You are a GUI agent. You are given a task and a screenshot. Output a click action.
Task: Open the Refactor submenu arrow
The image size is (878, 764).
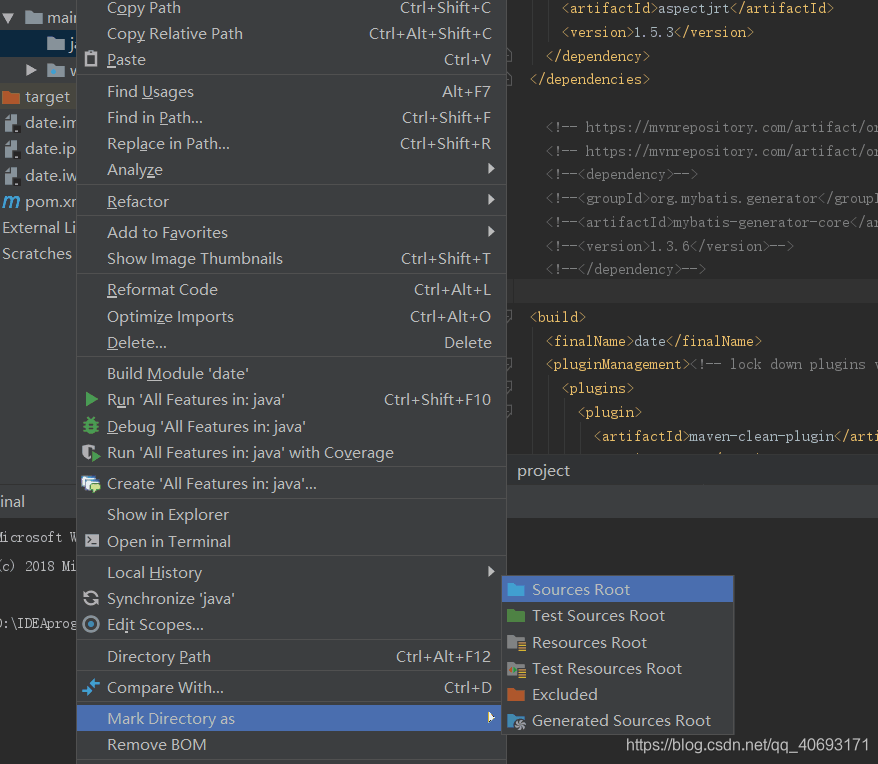point(491,200)
